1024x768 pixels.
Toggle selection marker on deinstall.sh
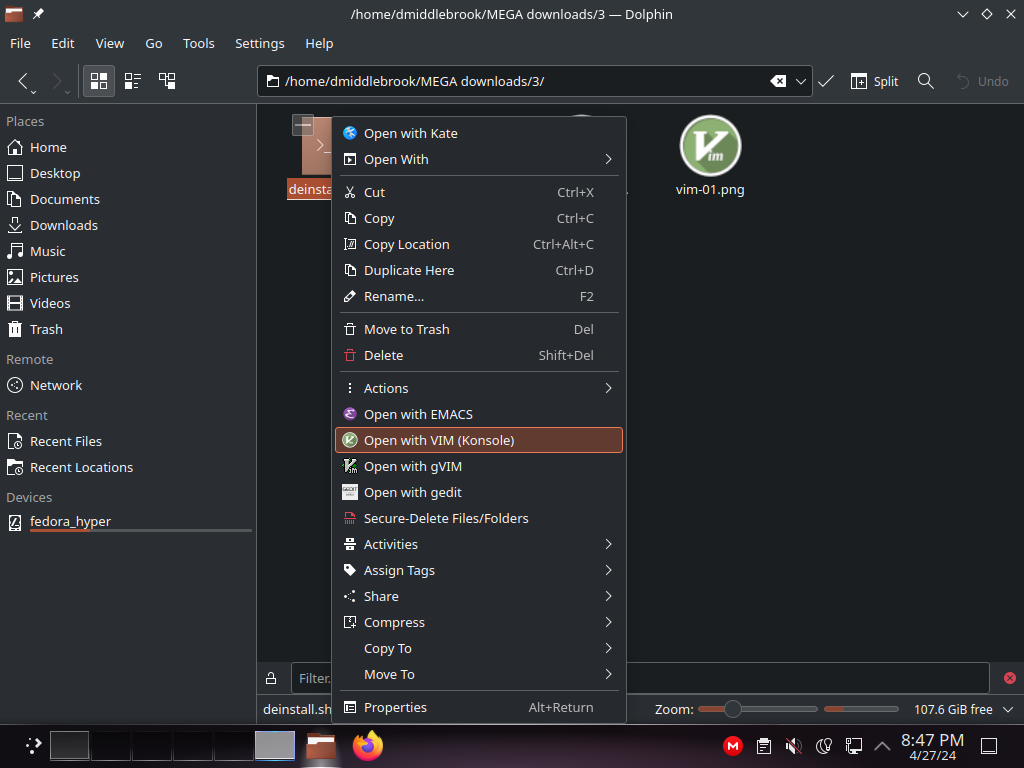pyautogui.click(x=303, y=125)
